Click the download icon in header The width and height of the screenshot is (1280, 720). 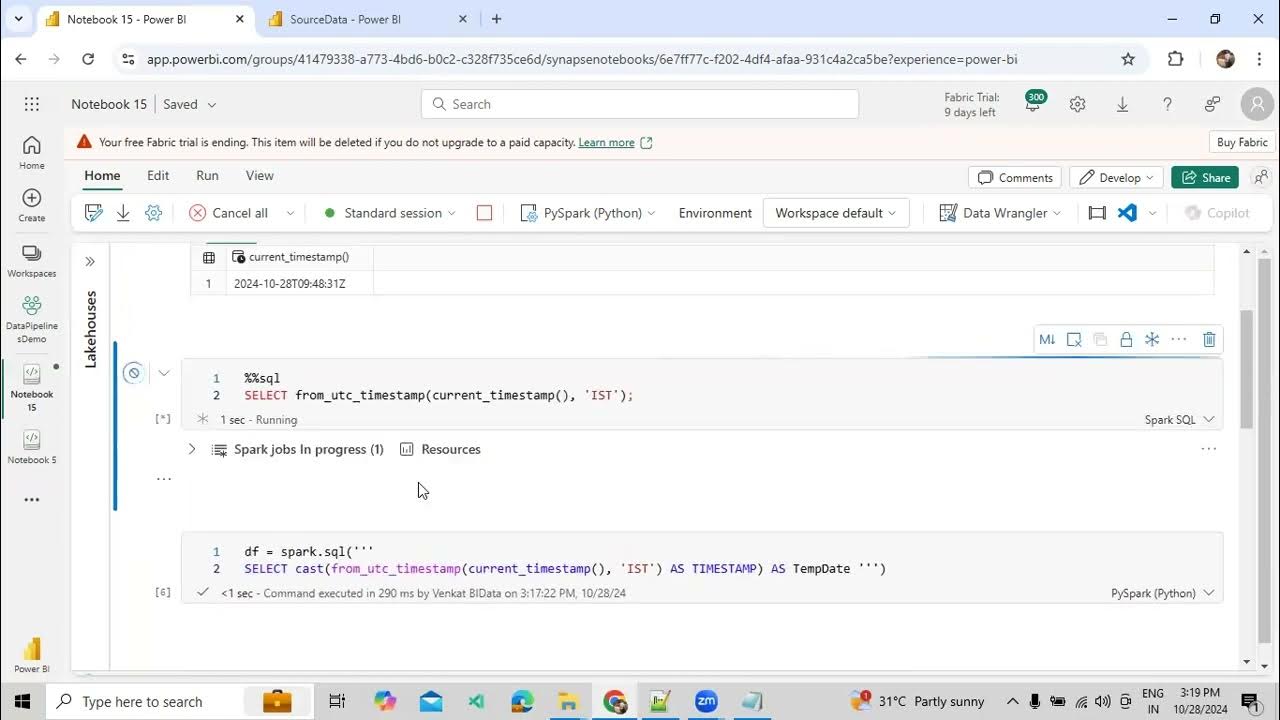coord(1122,104)
